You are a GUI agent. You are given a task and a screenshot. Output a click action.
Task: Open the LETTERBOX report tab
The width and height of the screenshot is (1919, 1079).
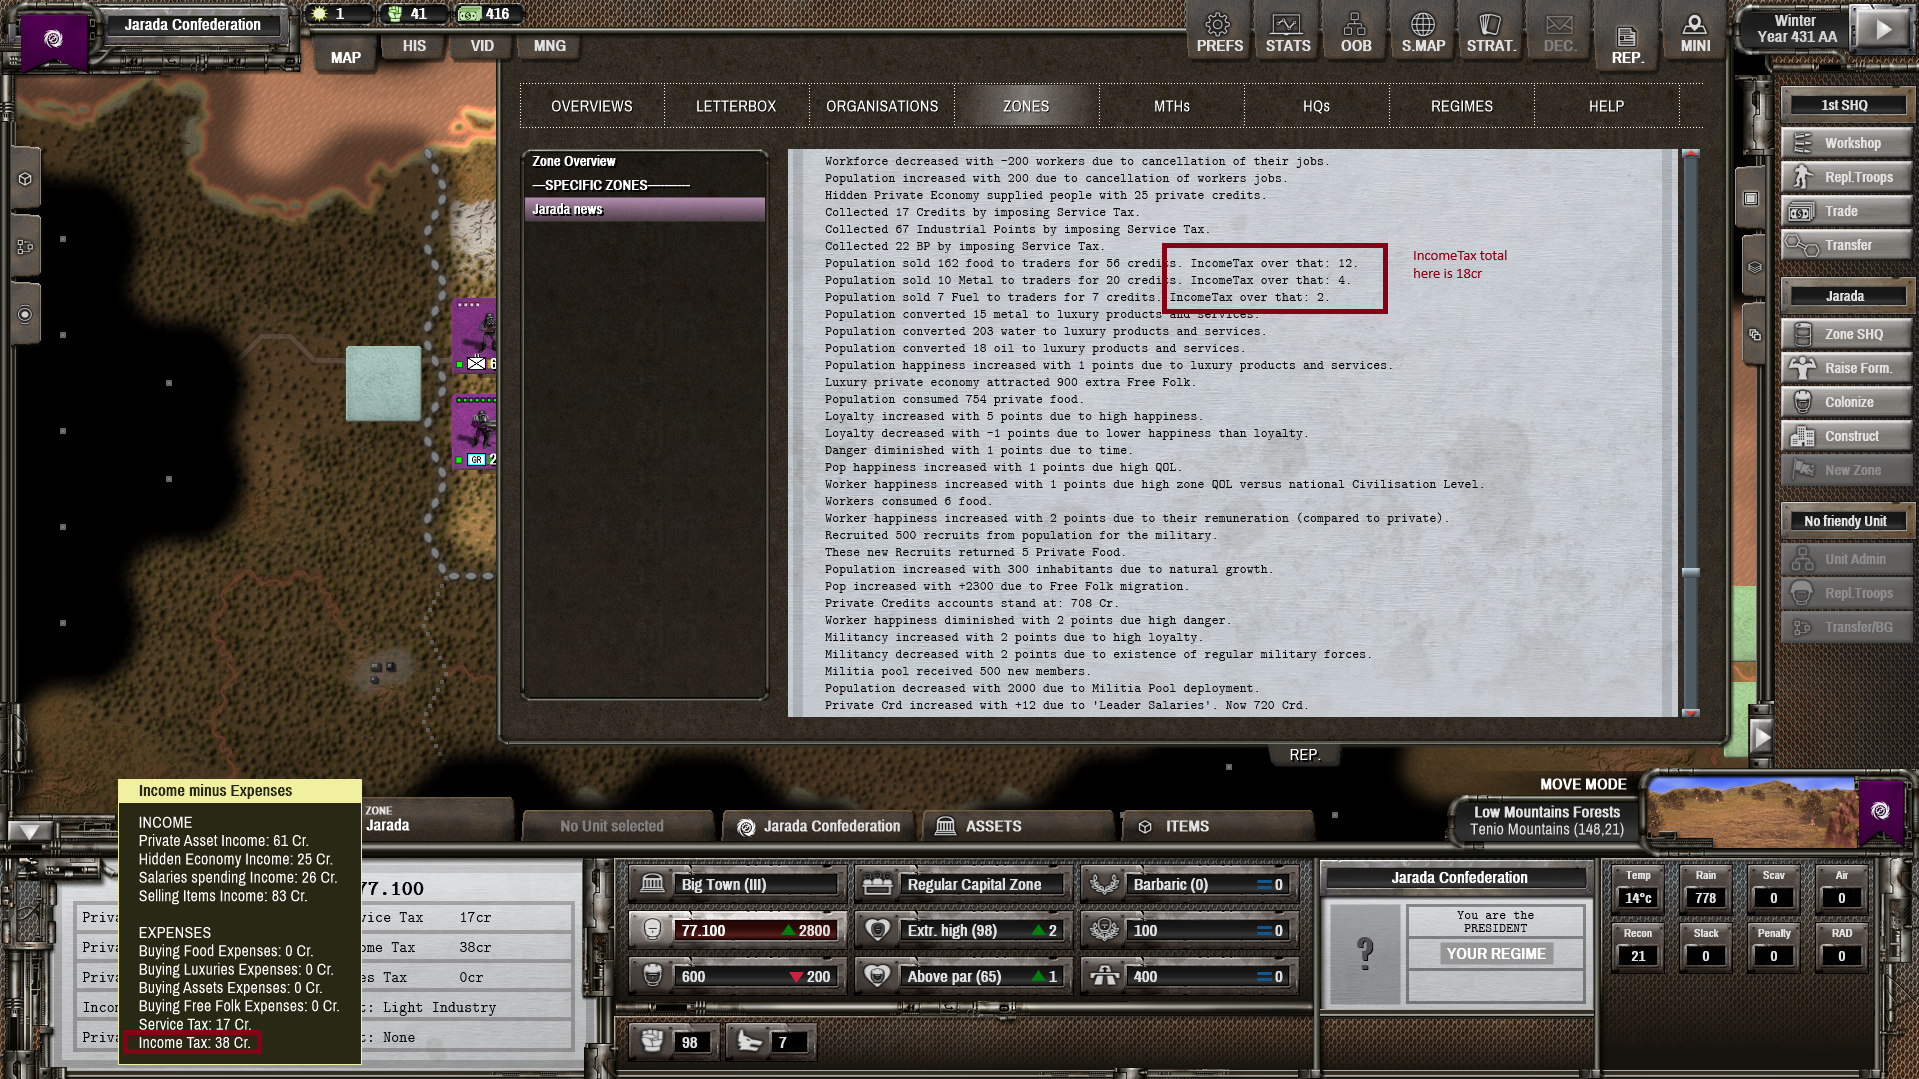(x=736, y=106)
